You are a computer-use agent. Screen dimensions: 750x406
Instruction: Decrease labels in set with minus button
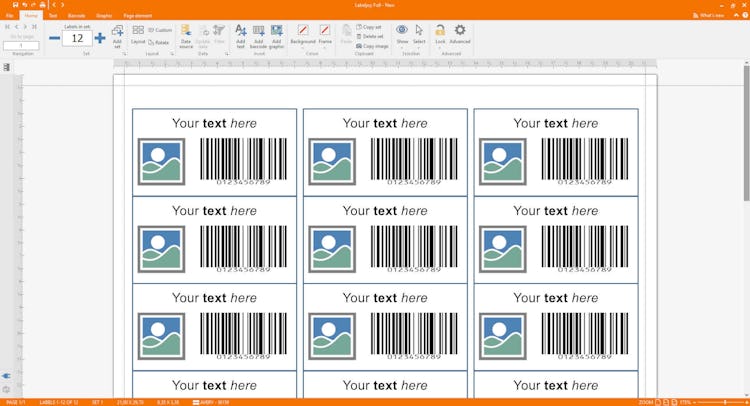click(x=55, y=38)
